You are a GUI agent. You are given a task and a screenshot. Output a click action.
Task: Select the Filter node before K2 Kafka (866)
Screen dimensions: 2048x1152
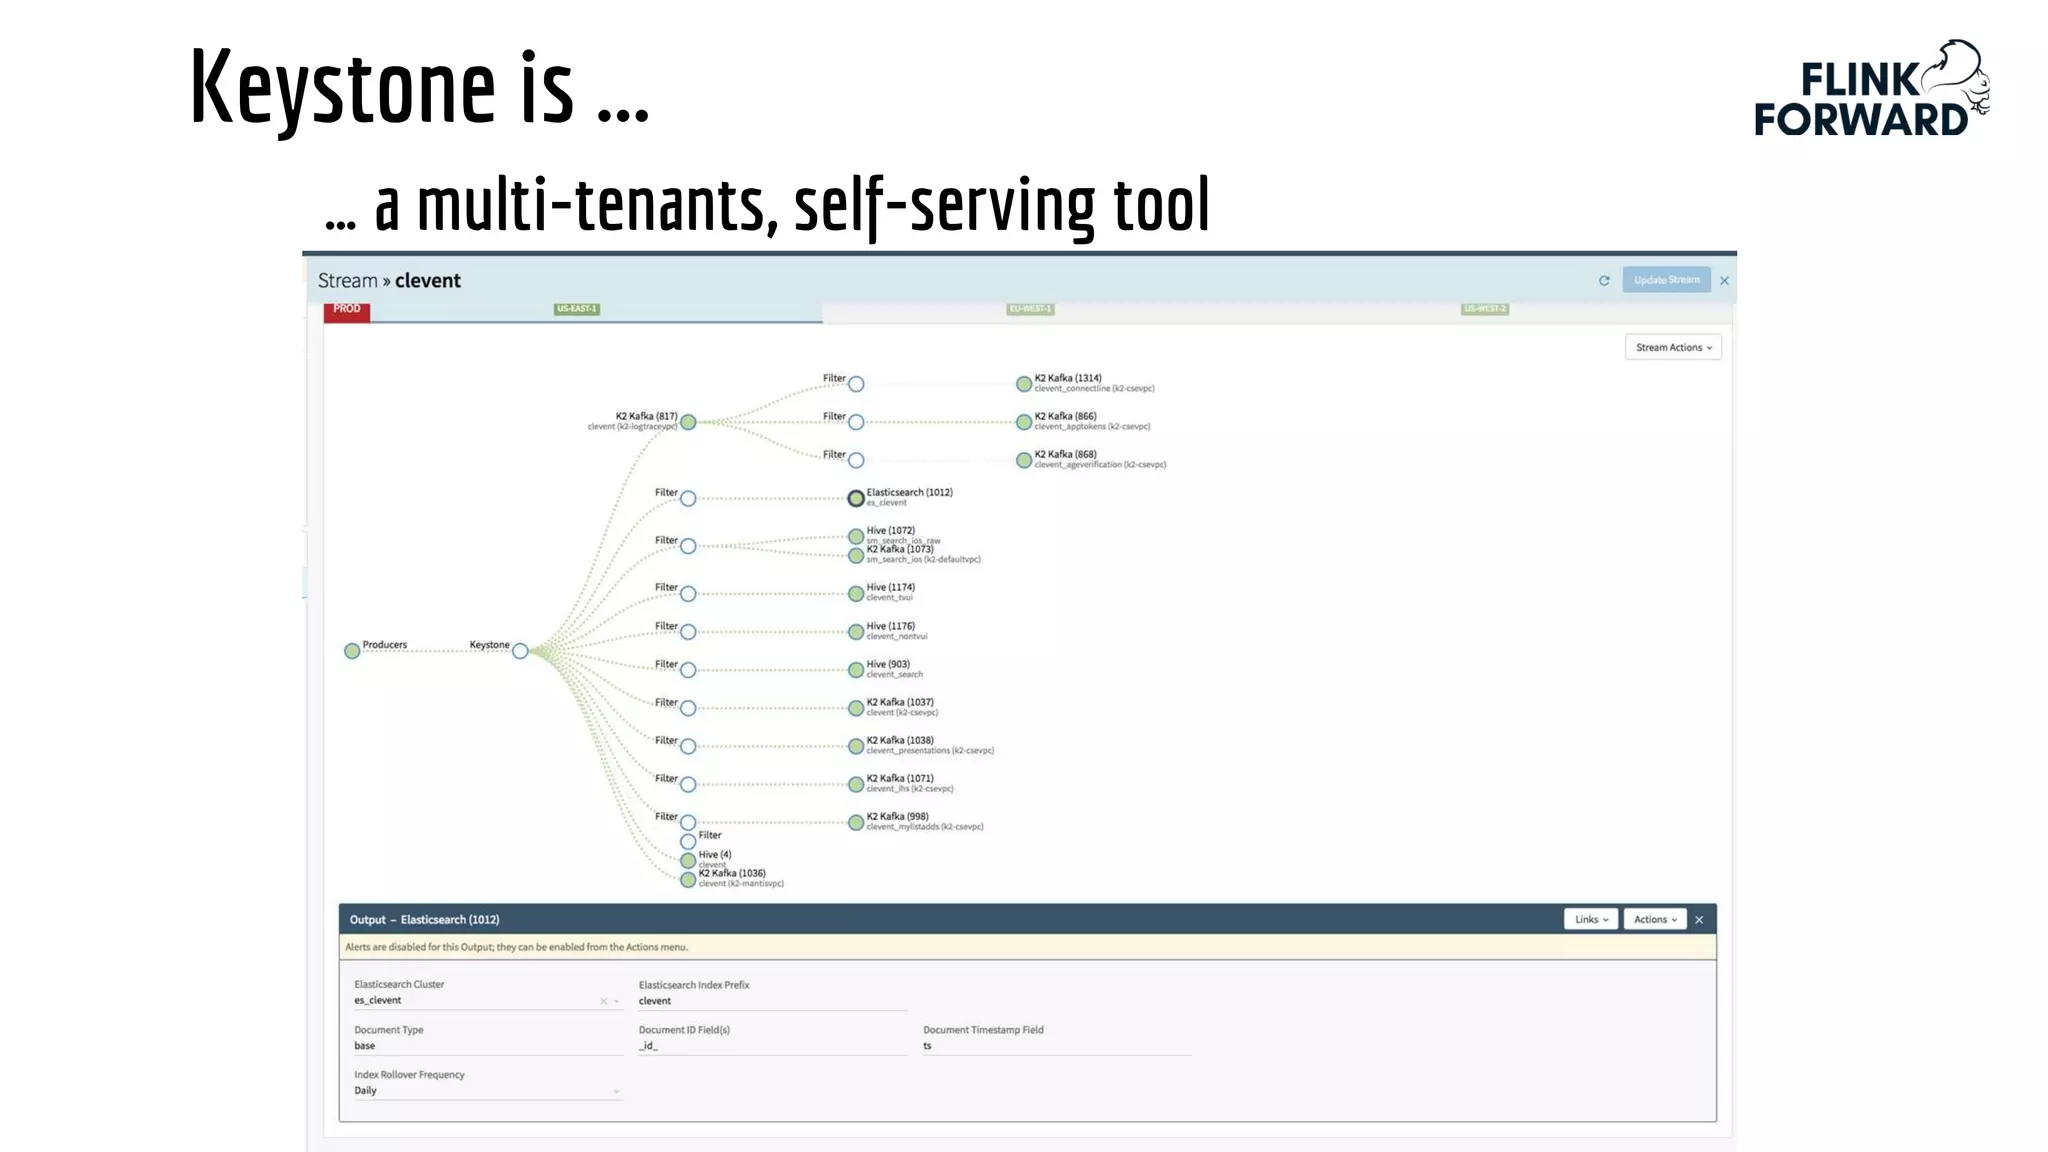click(x=856, y=422)
